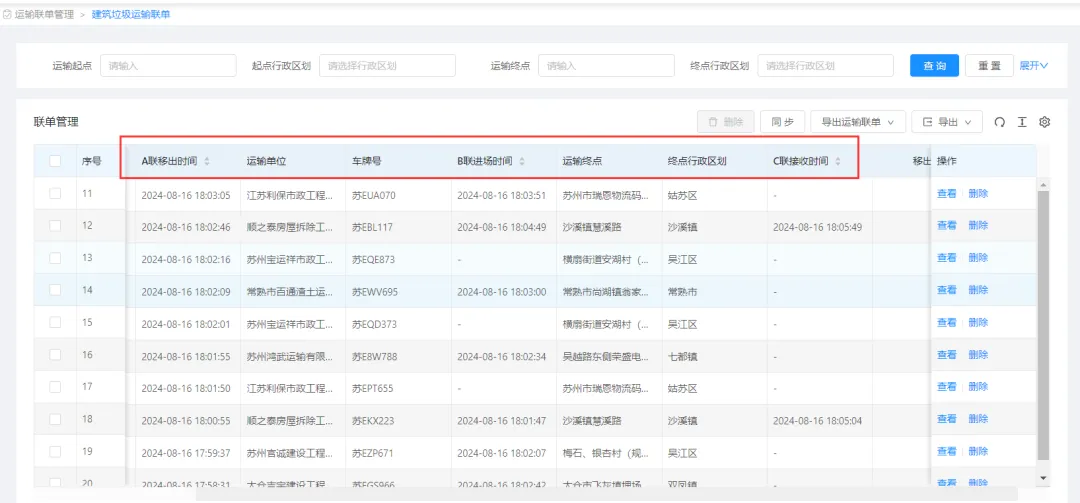This screenshot has width=1080, height=503.
Task: Click the greyed-out 删除 trash button
Action: pyautogui.click(x=725, y=122)
